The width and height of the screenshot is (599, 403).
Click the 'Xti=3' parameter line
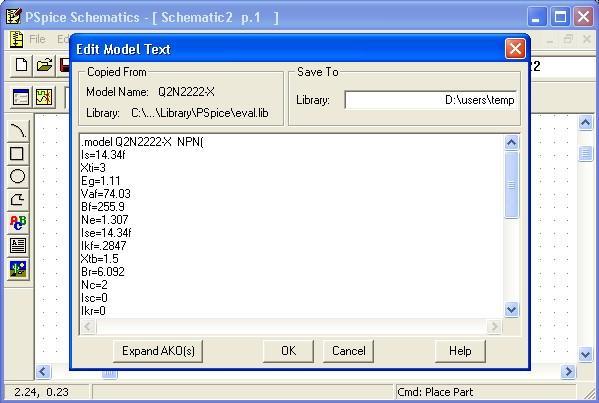(x=93, y=168)
